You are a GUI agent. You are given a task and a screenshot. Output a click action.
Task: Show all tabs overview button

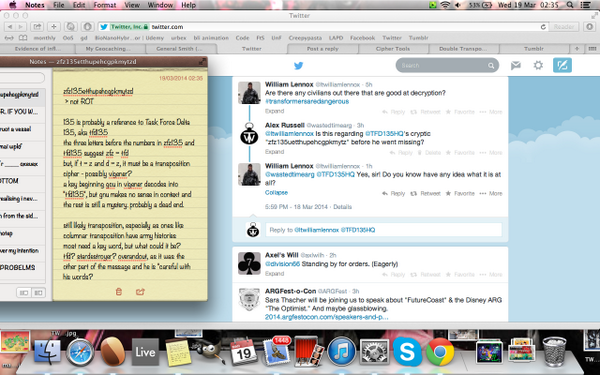tap(592, 49)
